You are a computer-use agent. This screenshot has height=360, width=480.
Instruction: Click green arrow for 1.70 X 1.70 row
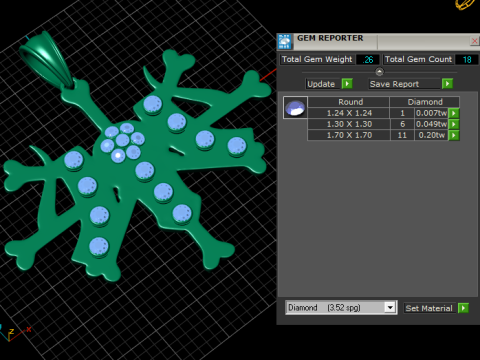tap(454, 135)
